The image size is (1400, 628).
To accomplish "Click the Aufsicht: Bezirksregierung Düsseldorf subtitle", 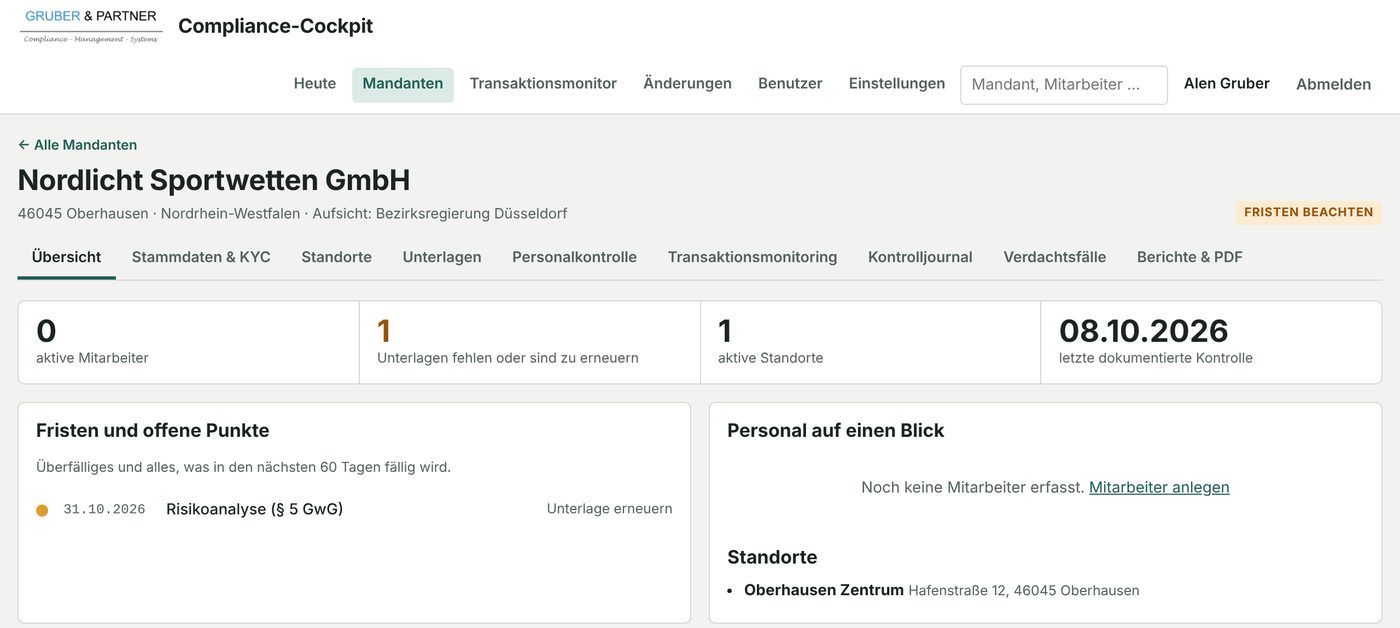I will [440, 213].
